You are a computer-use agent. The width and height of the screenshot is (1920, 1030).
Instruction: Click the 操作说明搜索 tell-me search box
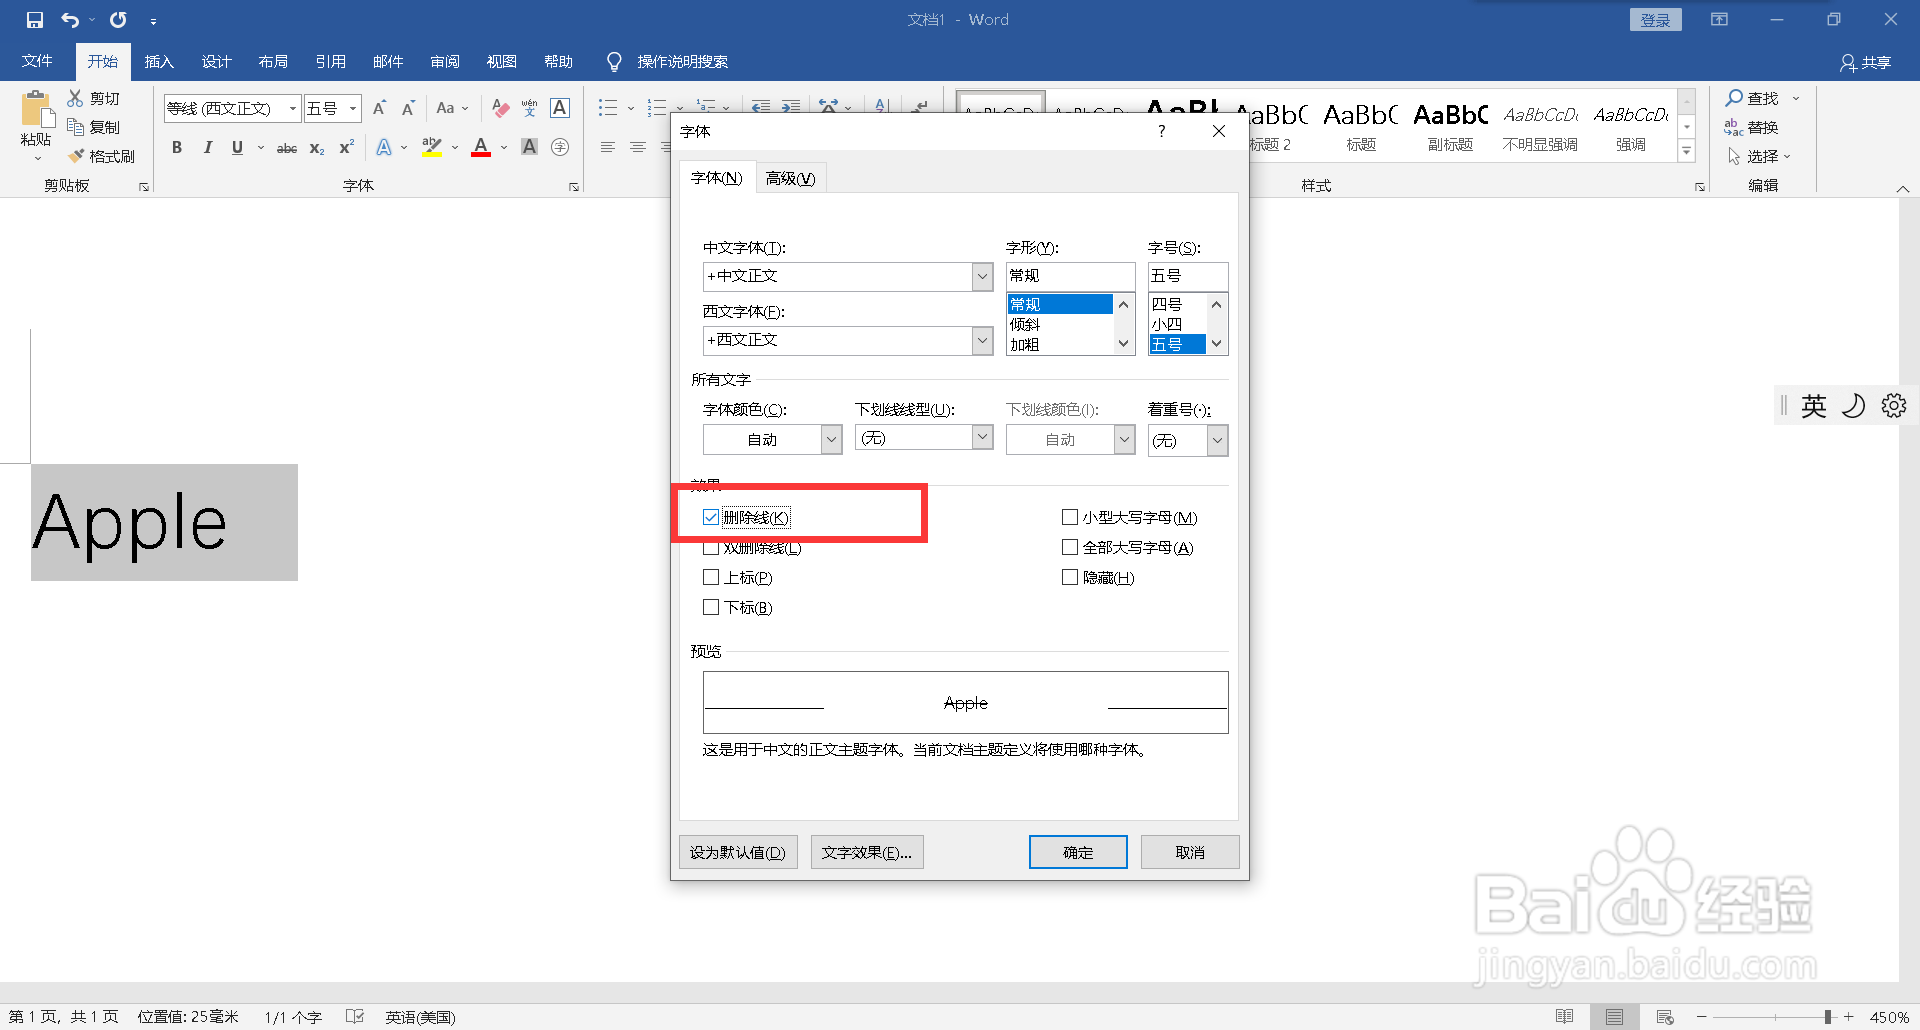coord(682,62)
